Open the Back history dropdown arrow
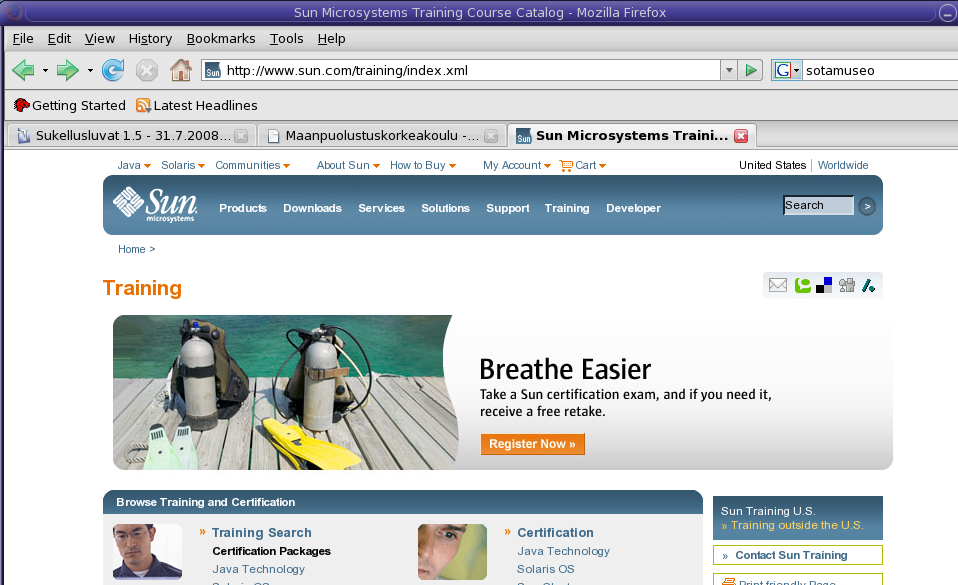This screenshot has width=958, height=585. (45, 70)
